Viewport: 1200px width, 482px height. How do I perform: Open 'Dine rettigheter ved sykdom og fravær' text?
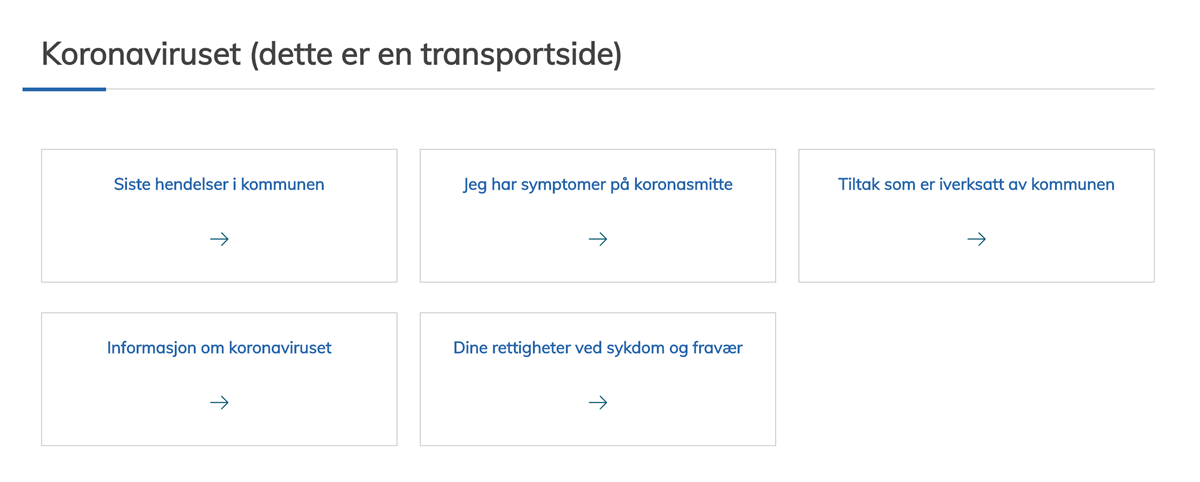pos(598,348)
